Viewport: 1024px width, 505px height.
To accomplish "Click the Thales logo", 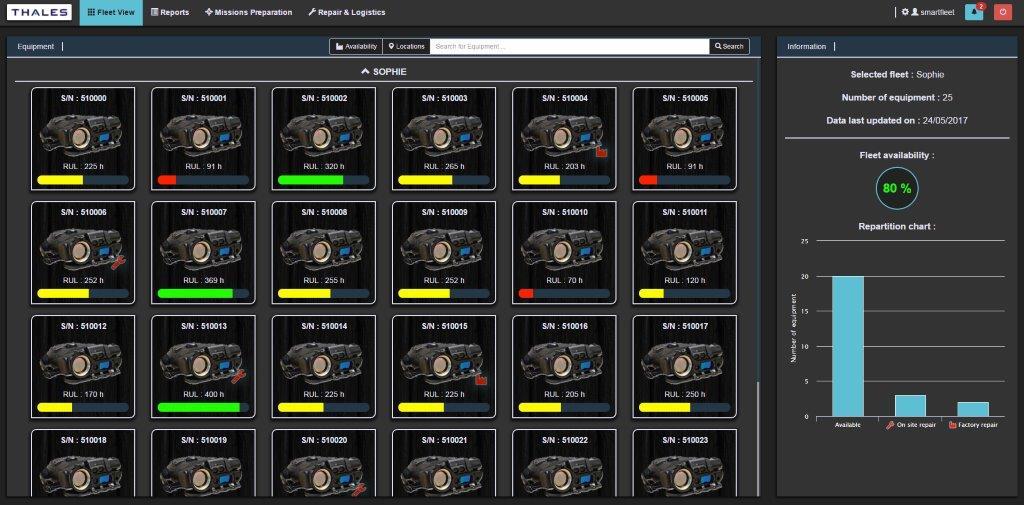I will [x=40, y=12].
